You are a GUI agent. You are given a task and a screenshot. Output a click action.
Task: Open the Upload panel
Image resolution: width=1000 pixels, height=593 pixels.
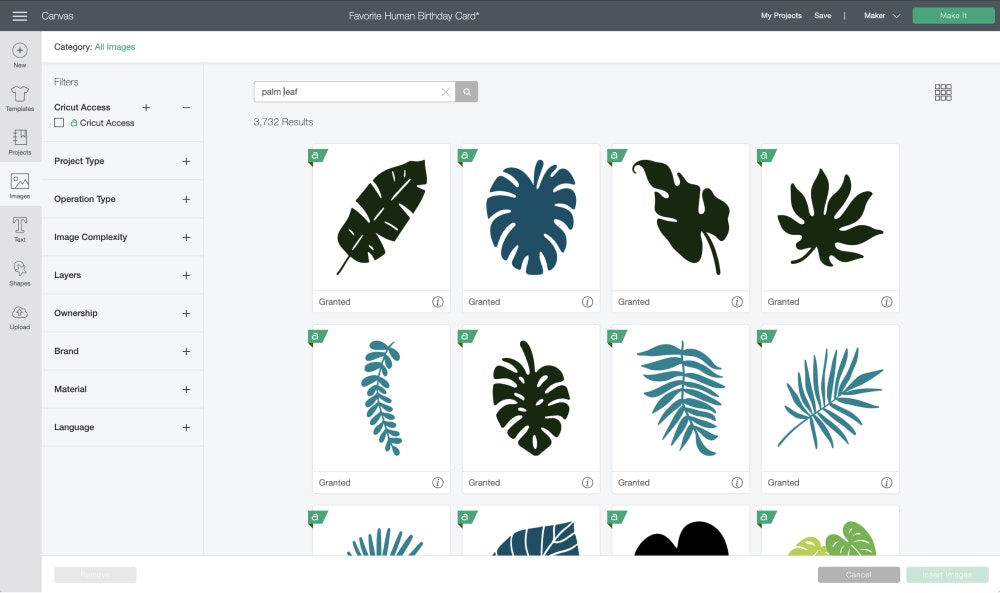point(20,317)
